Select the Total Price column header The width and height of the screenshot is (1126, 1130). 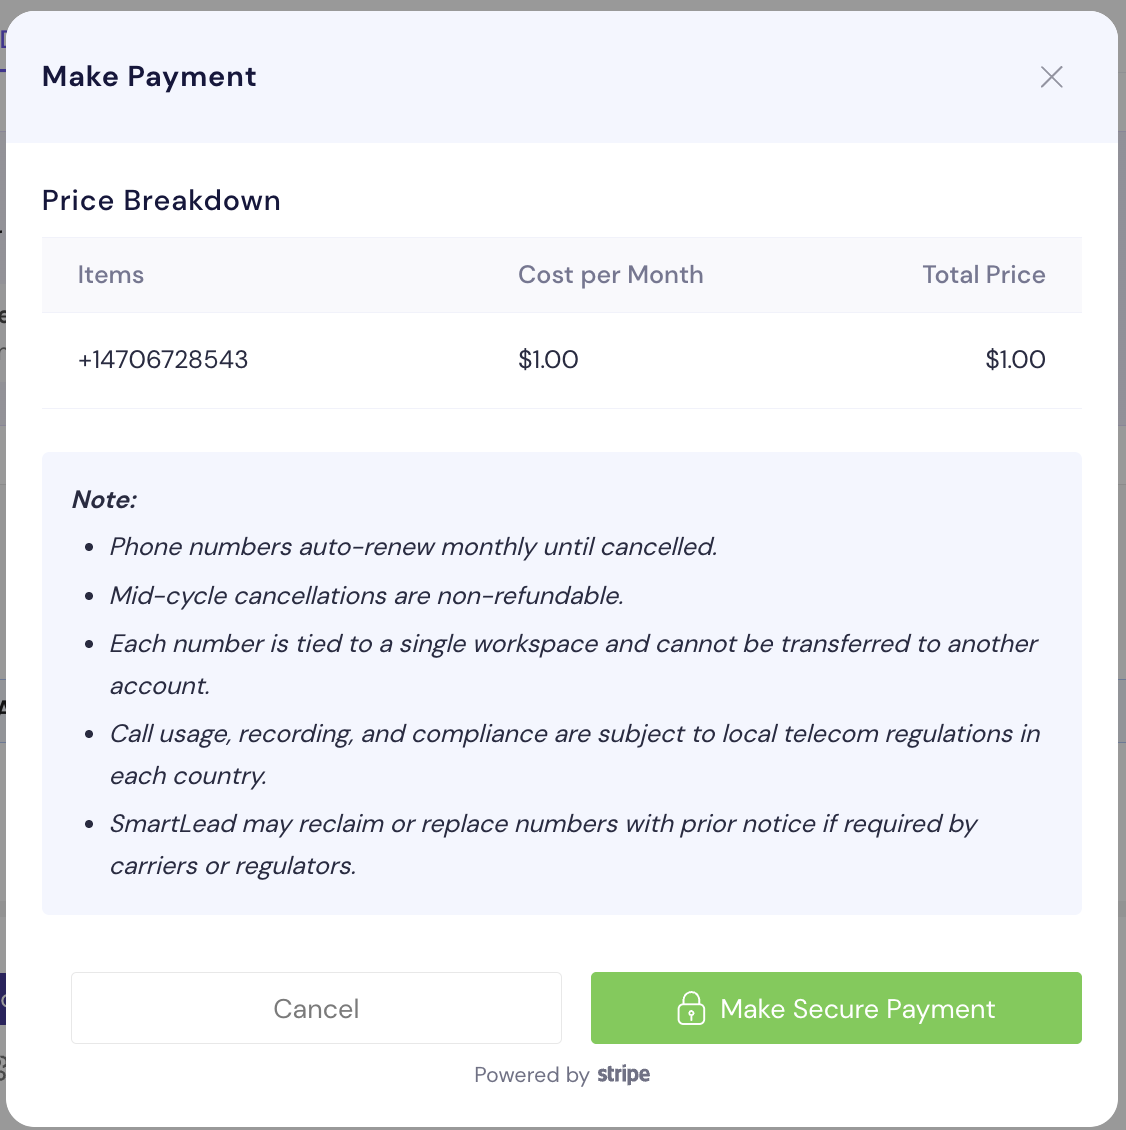tap(983, 275)
